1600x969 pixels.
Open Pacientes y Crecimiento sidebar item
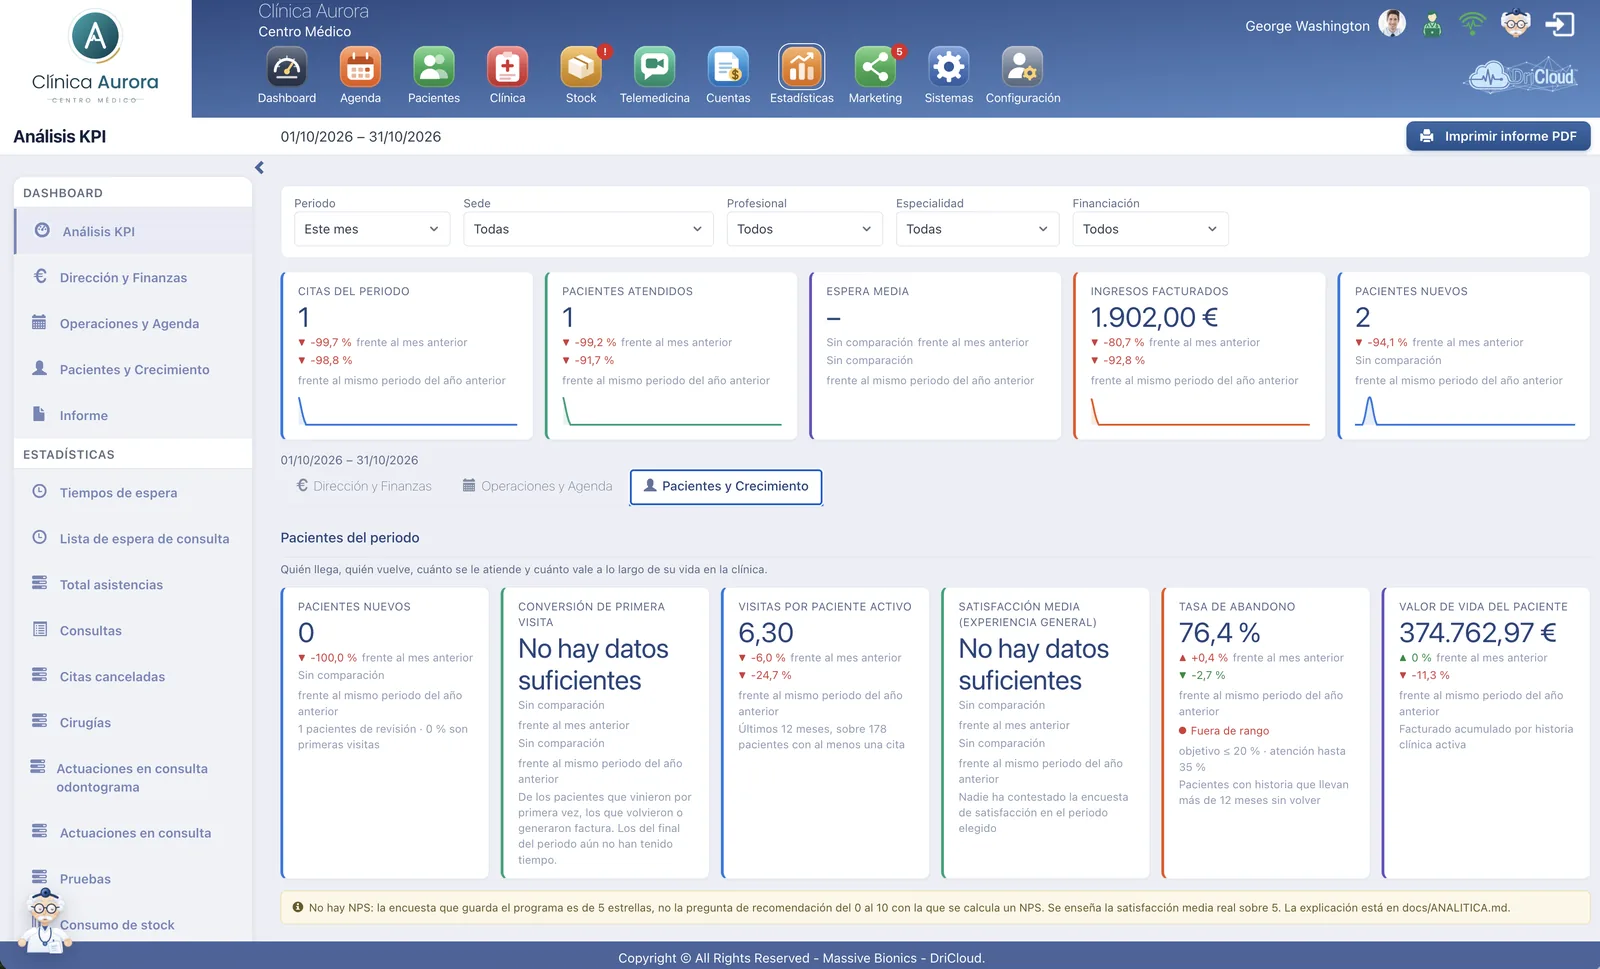(133, 369)
